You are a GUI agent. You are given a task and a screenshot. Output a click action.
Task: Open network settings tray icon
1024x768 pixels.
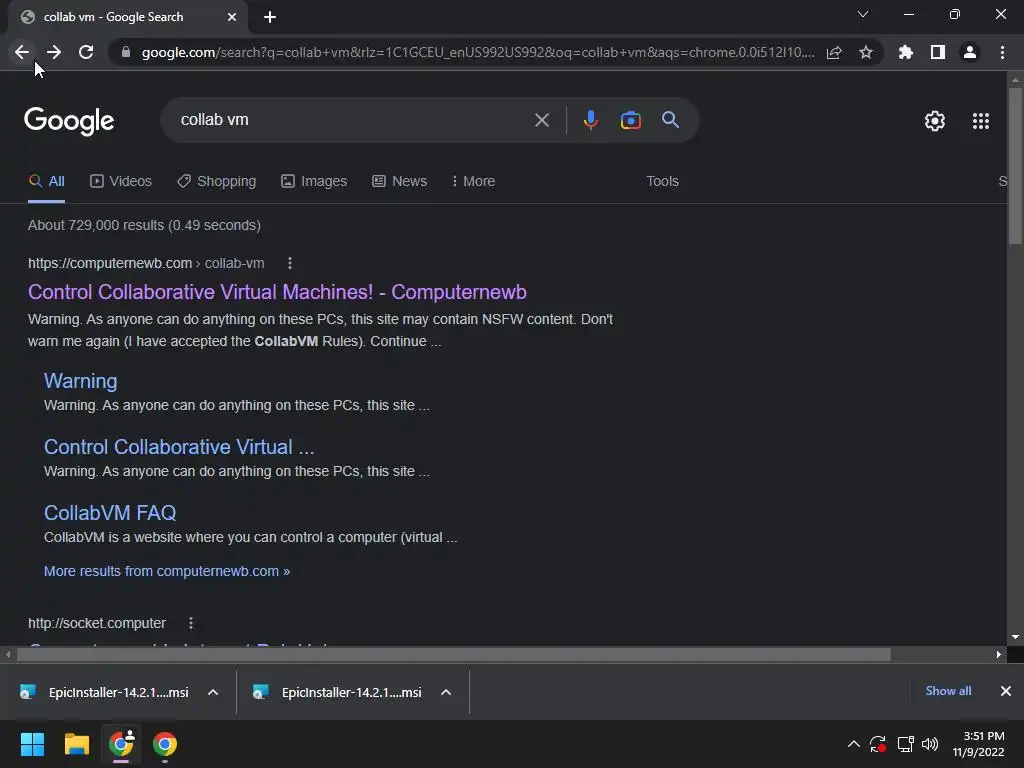pyautogui.click(x=905, y=744)
